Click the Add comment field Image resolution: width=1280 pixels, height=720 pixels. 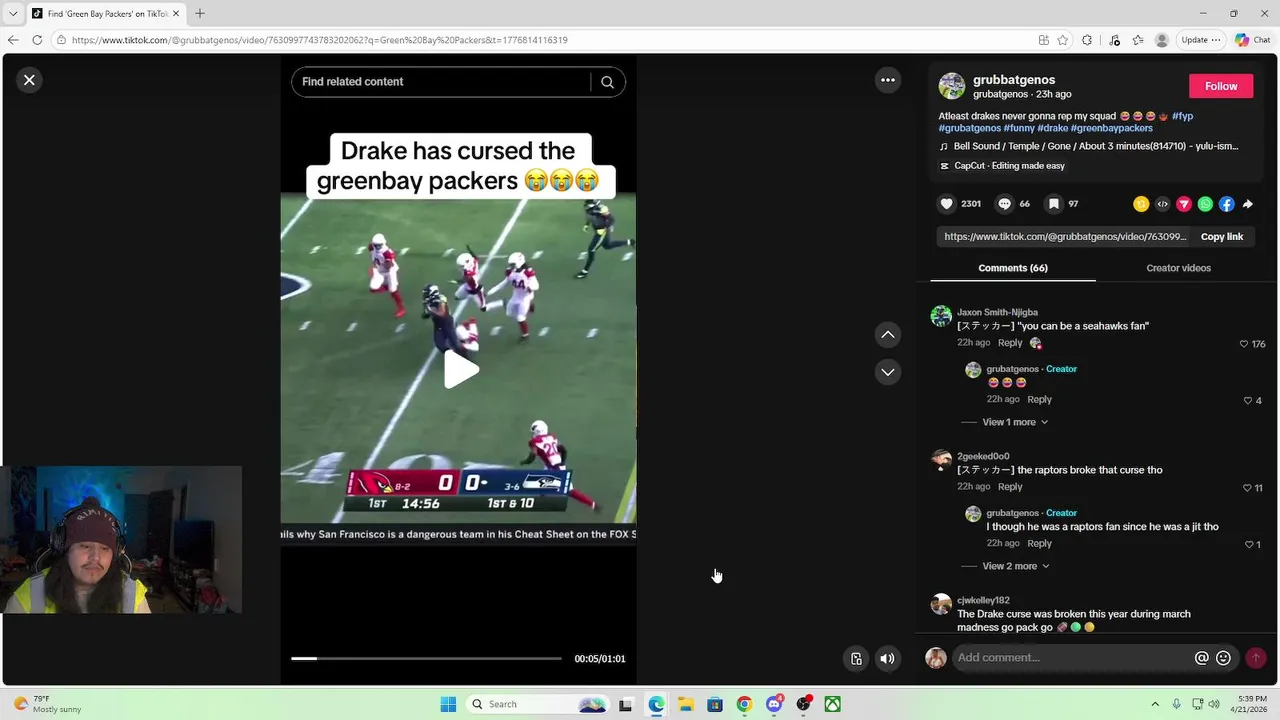coord(1072,658)
